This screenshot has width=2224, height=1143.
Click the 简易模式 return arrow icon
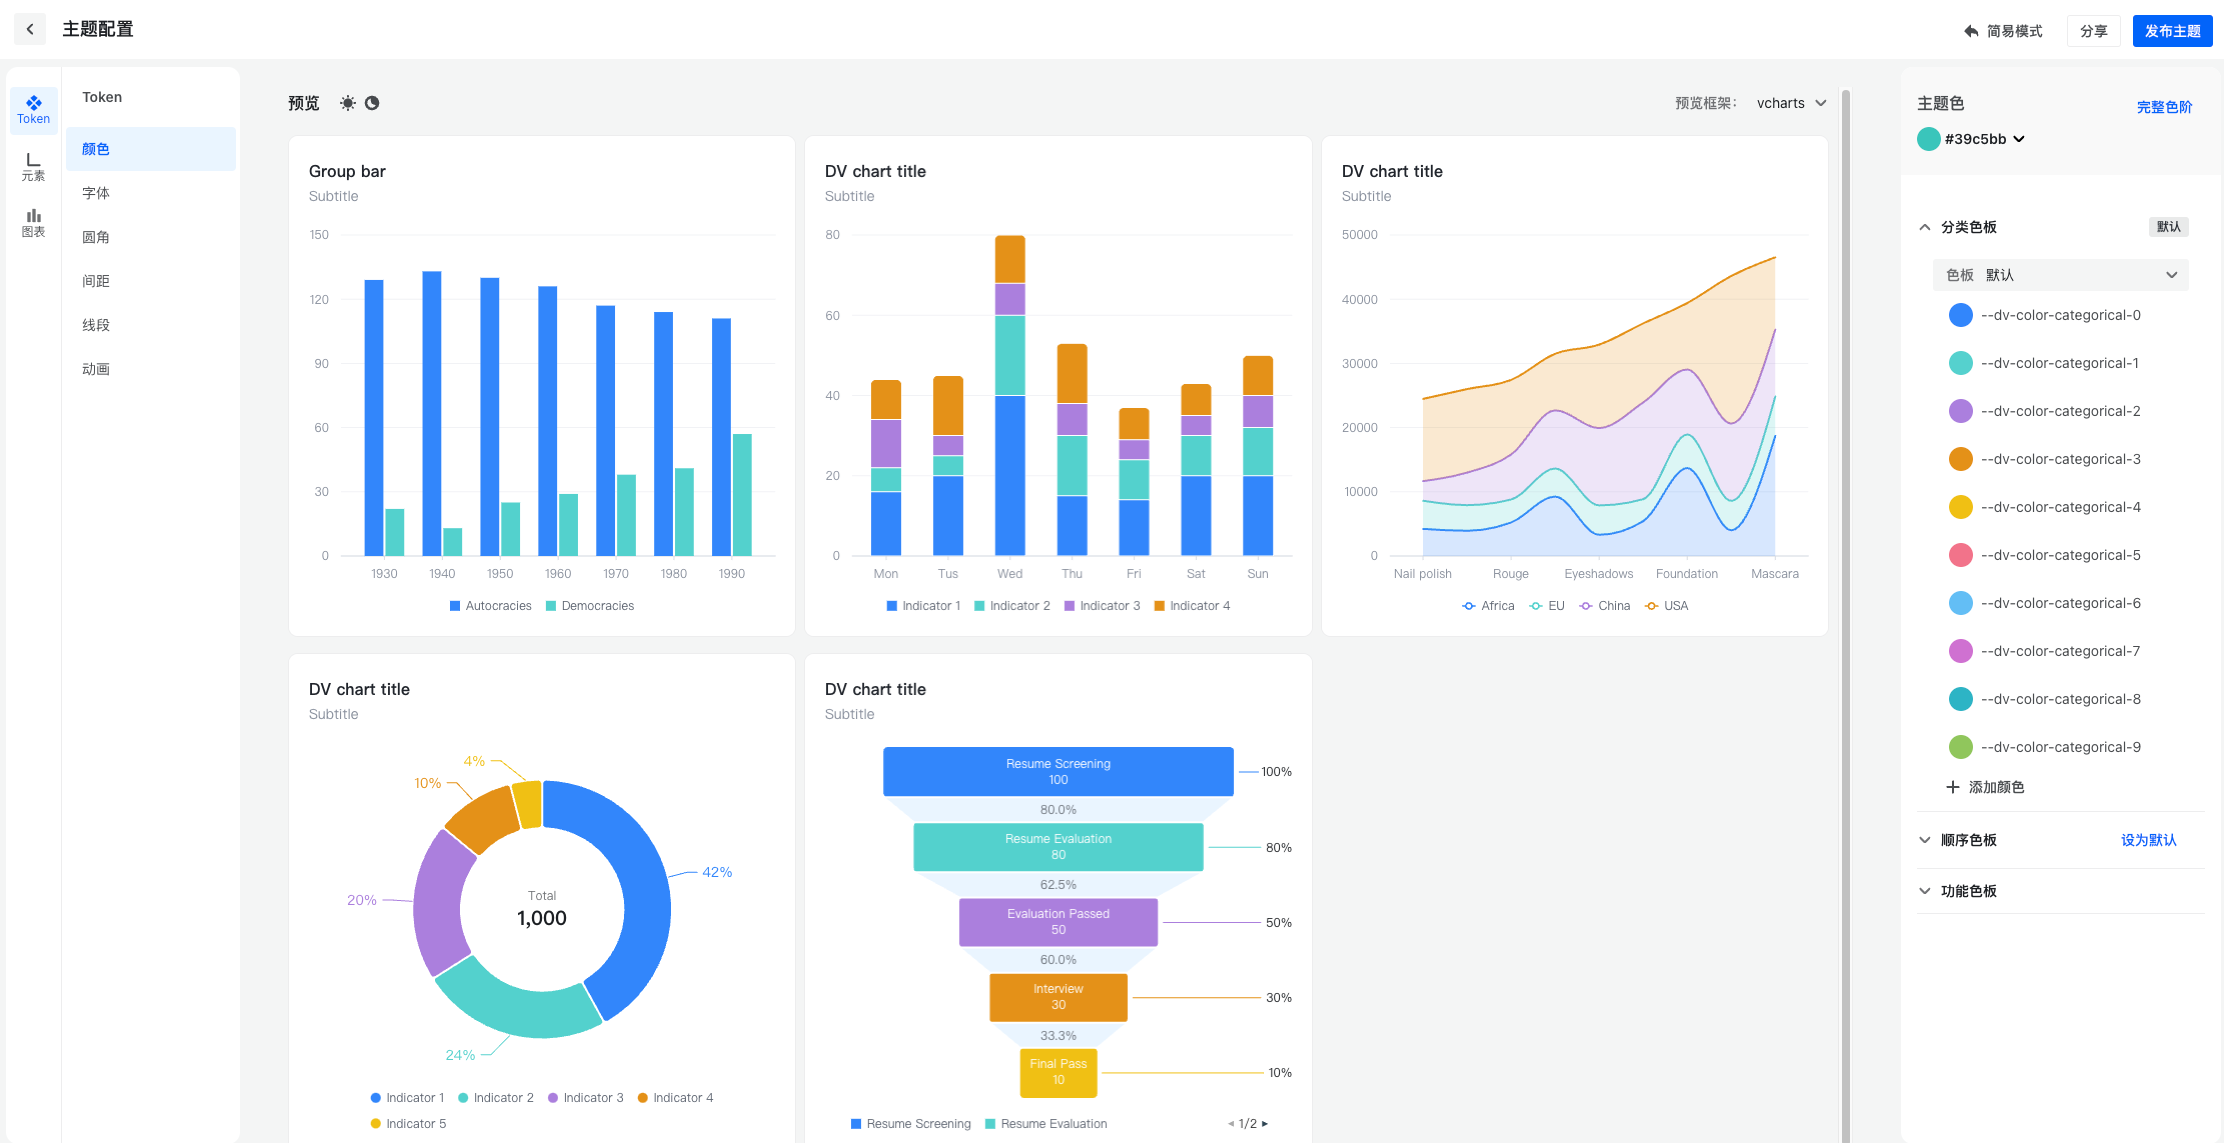[x=1971, y=31]
